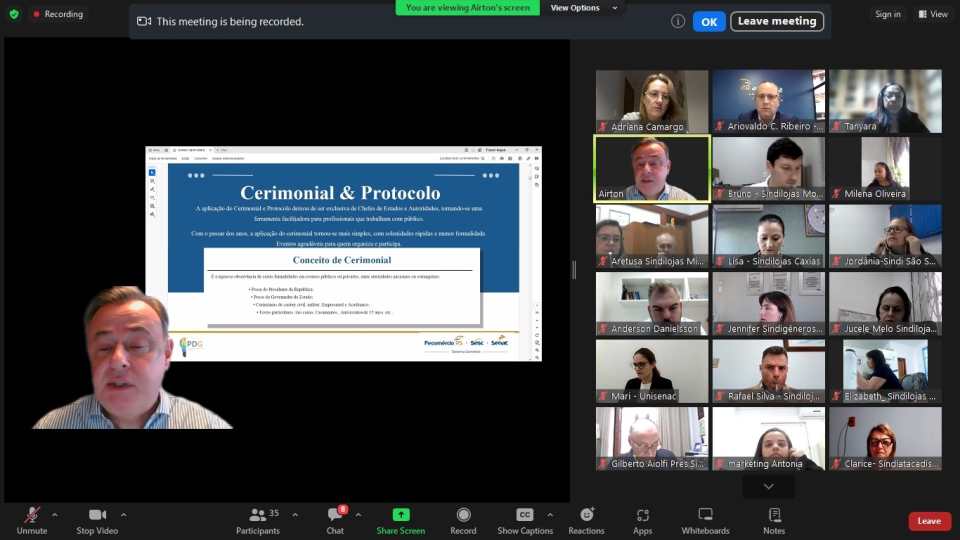Select Airton's highlighted video tile
This screenshot has height=540, width=960.
coord(652,168)
